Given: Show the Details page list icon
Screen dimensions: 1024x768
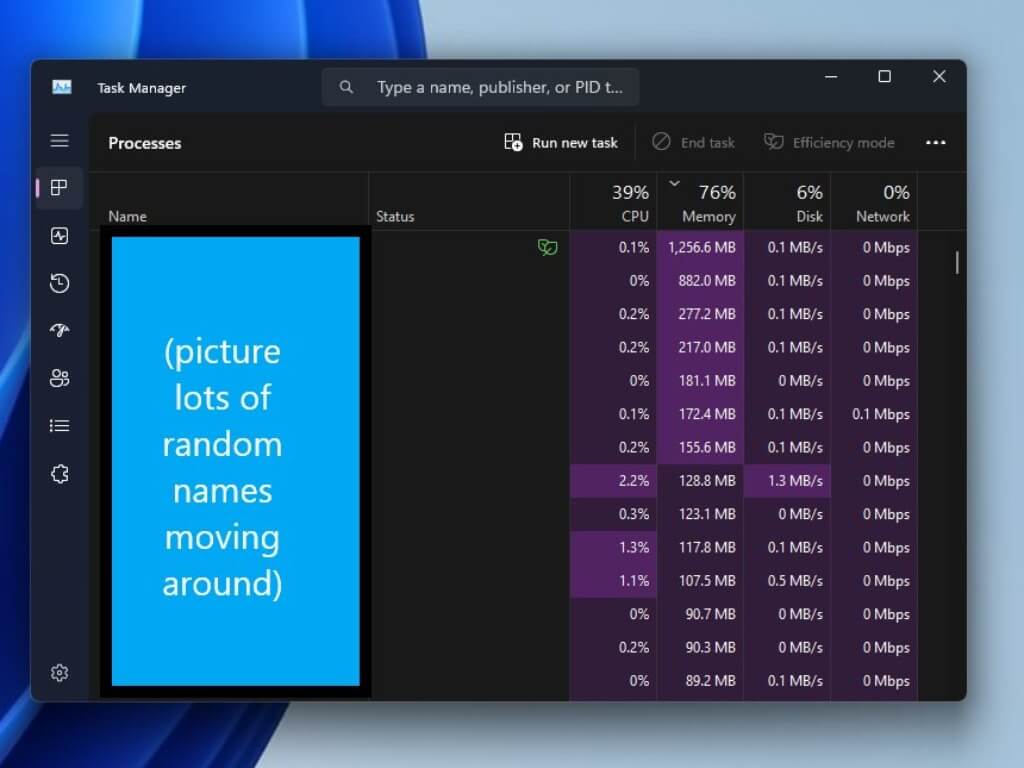Looking at the screenshot, I should click(59, 426).
